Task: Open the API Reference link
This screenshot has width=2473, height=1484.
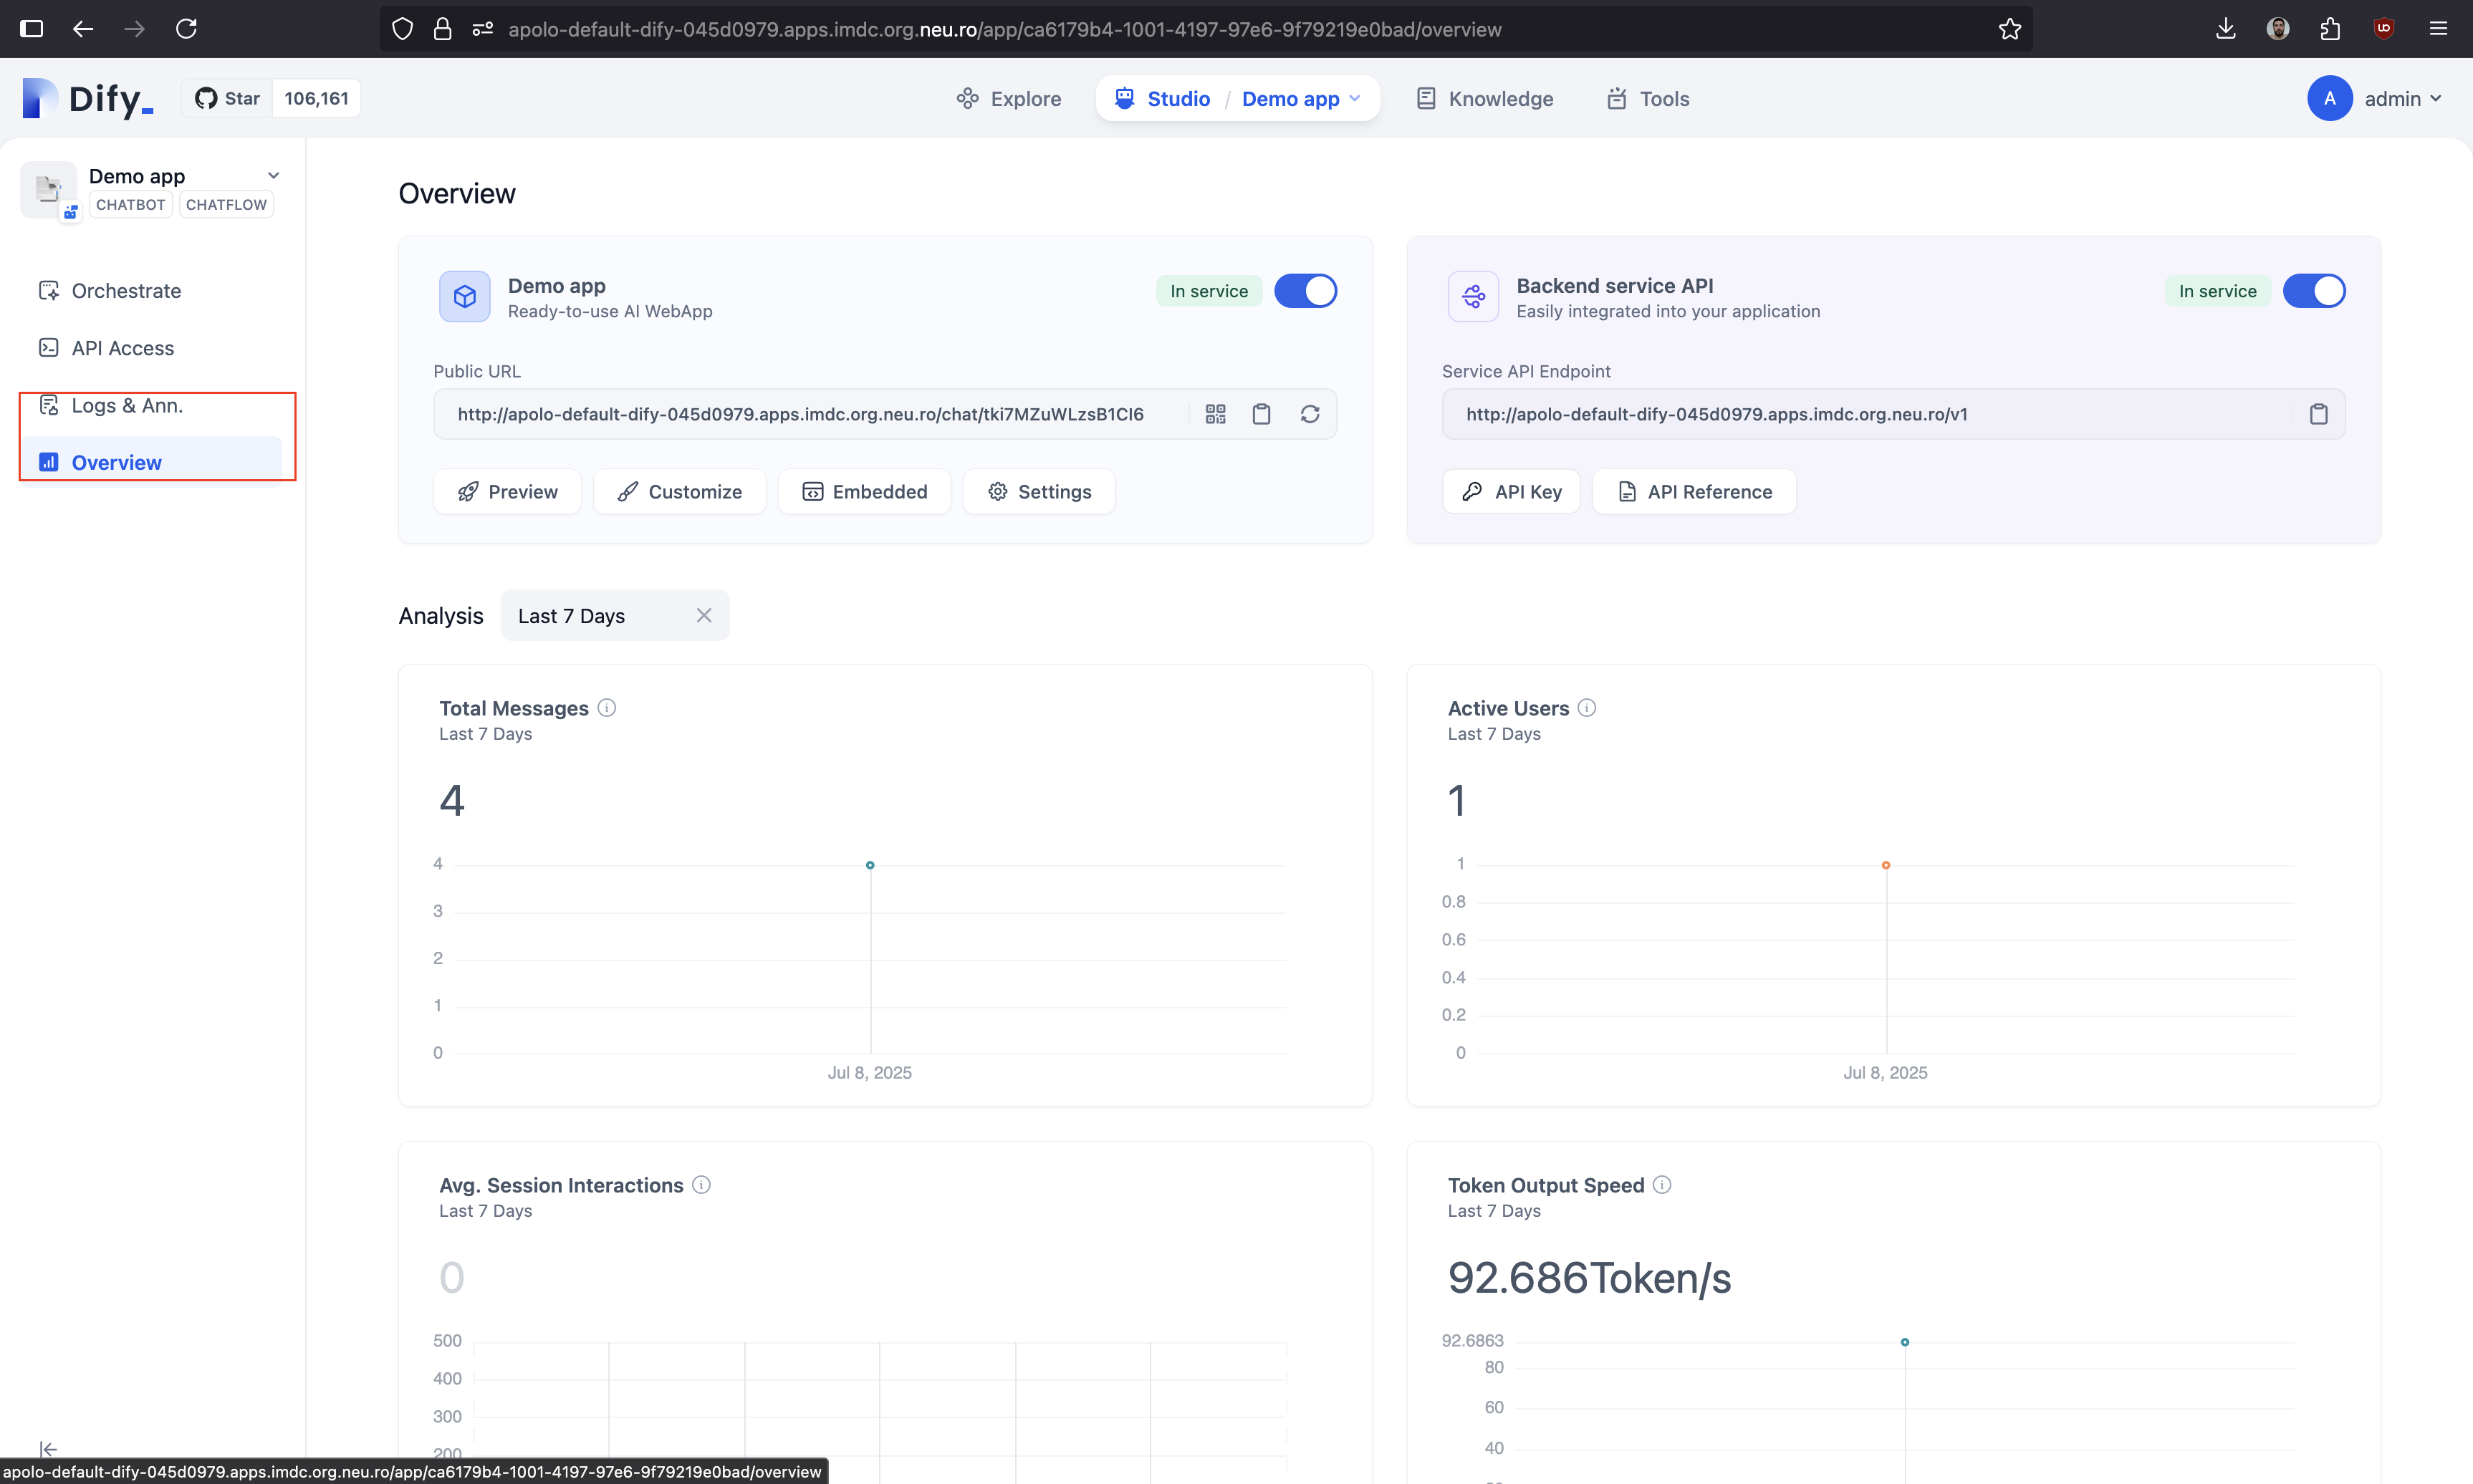Action: point(1694,492)
